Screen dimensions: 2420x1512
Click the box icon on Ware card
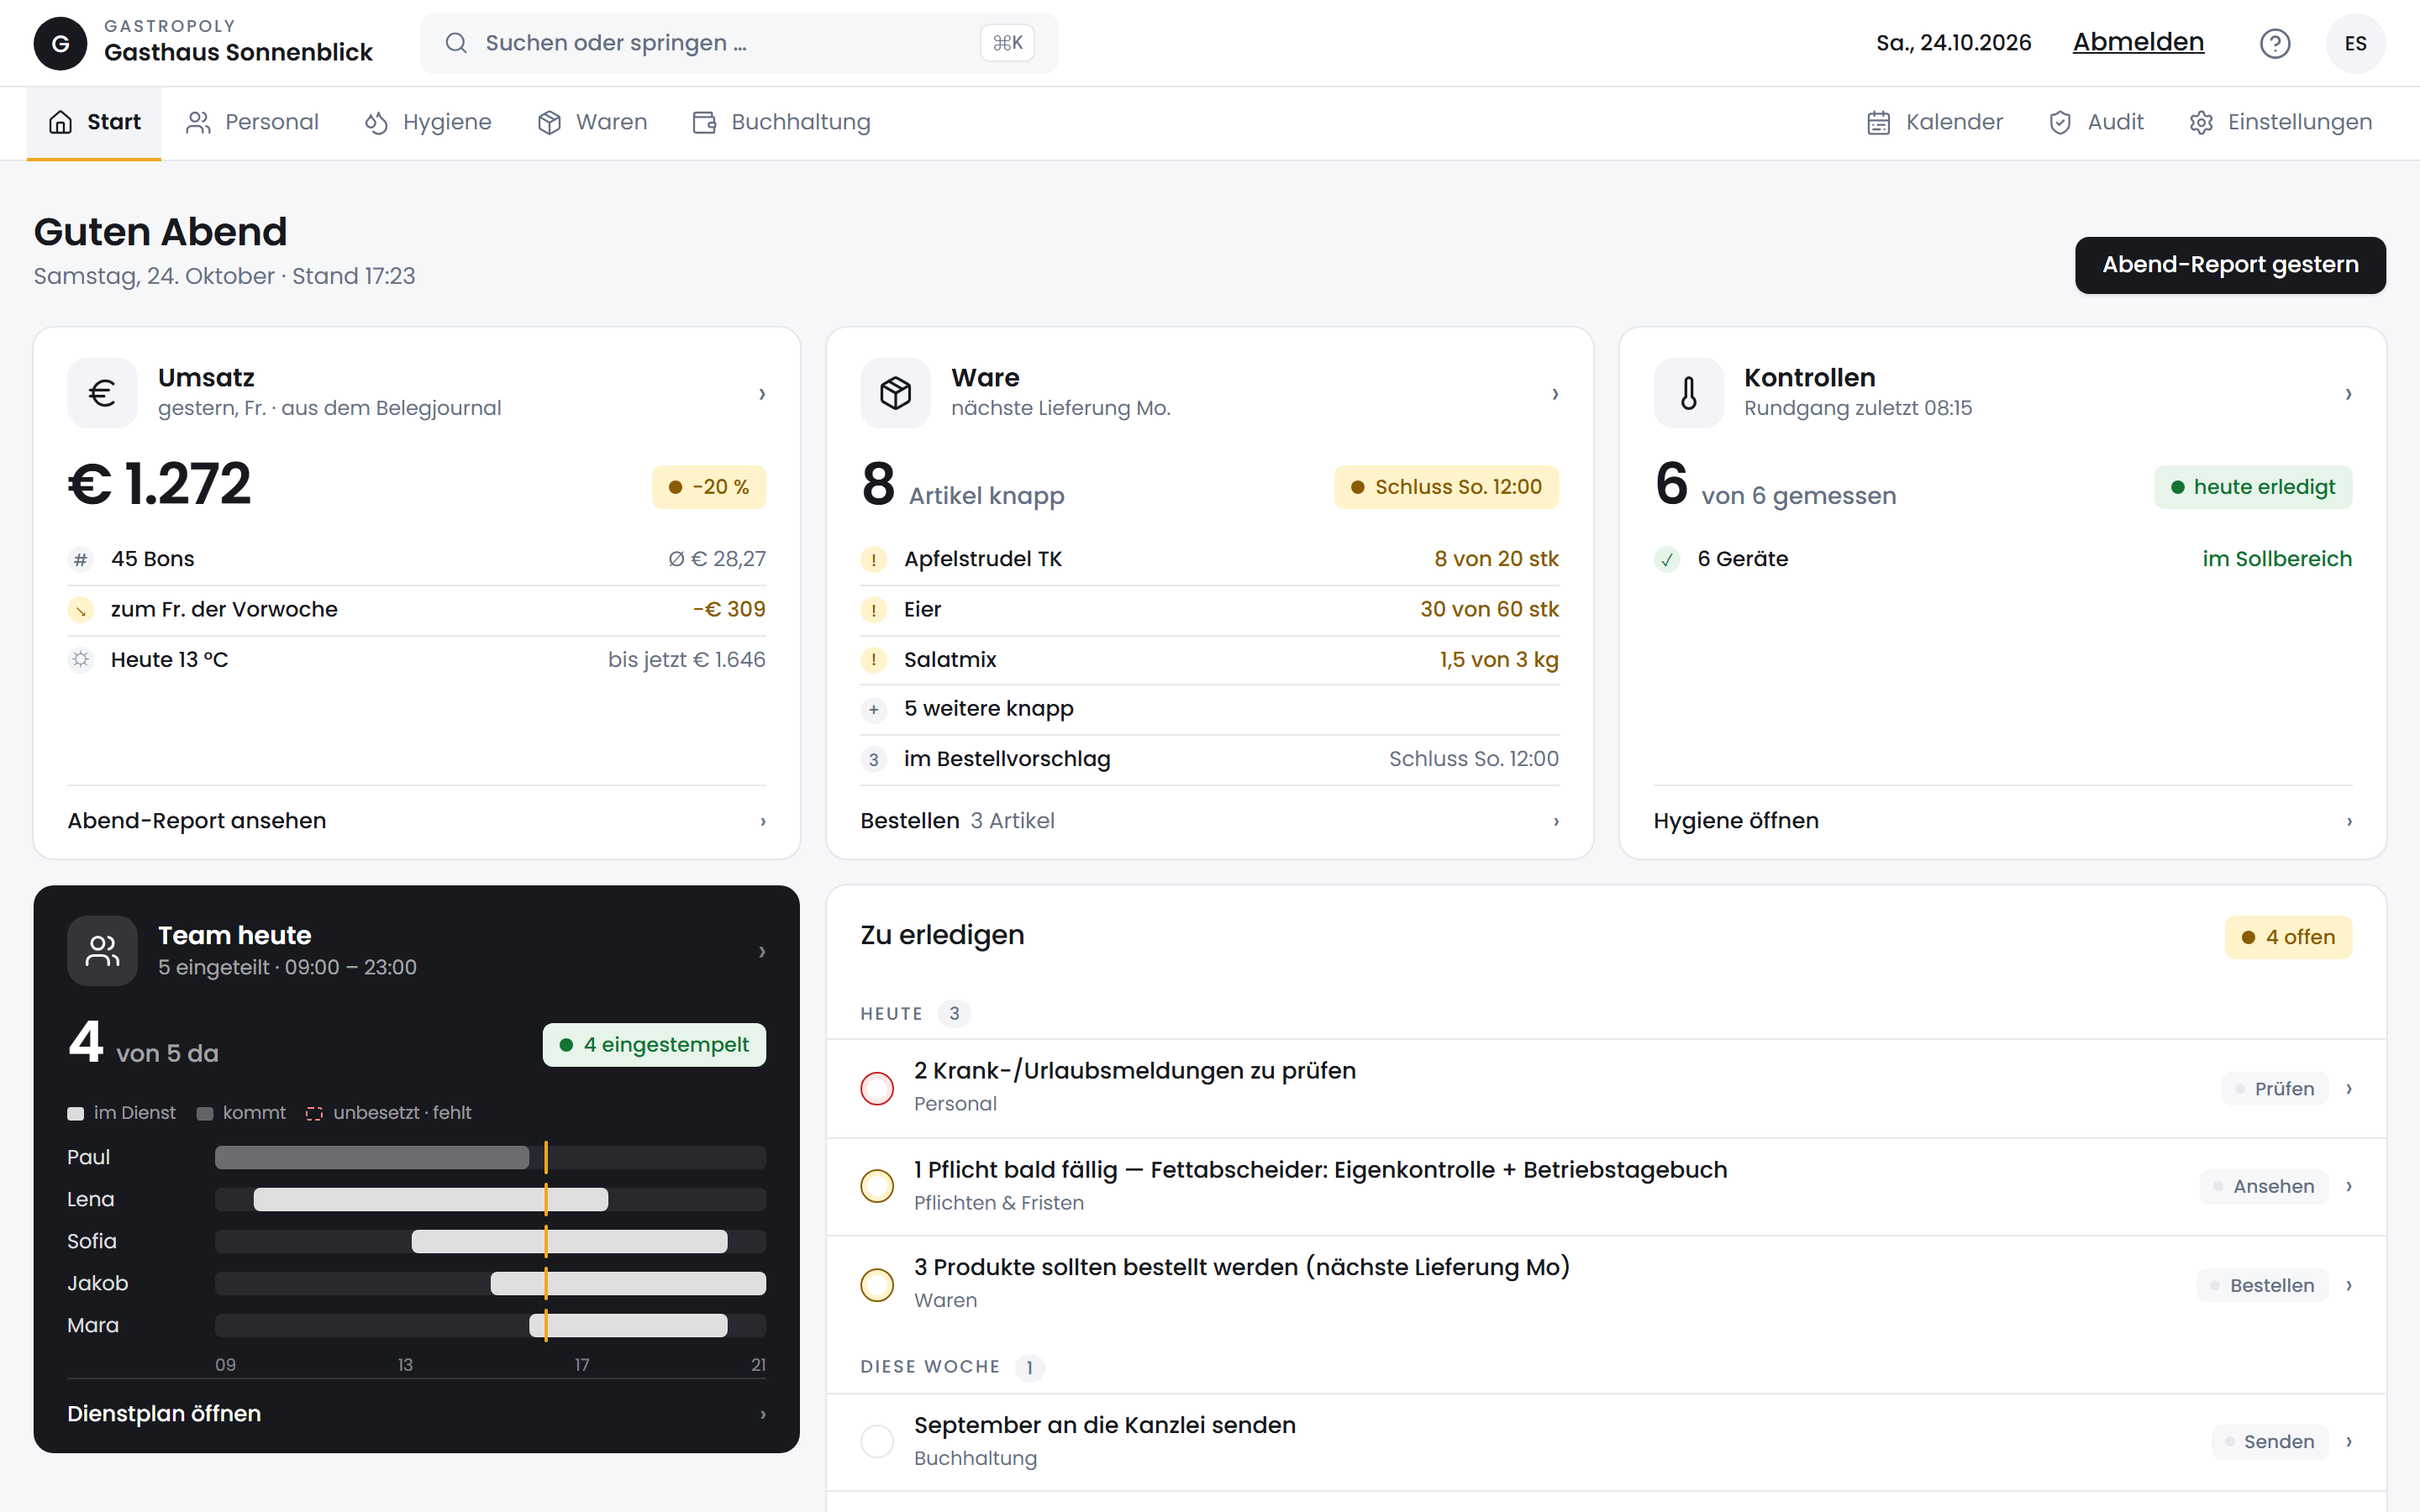coord(895,393)
